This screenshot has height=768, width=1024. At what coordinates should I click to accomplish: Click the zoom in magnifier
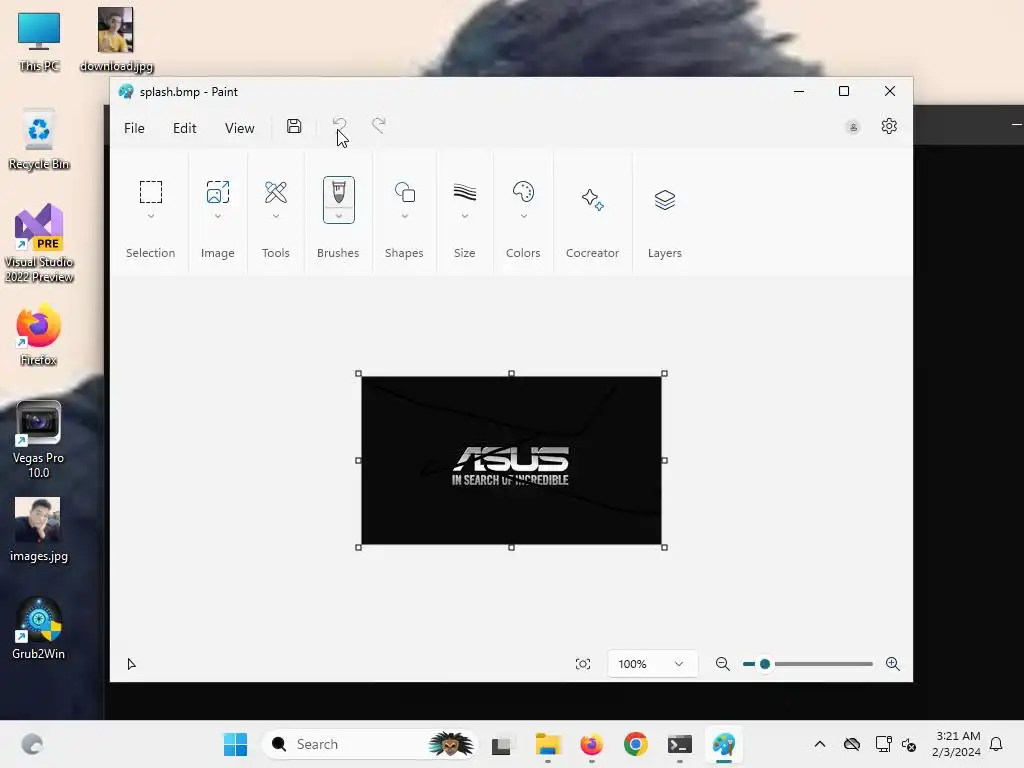tap(893, 664)
